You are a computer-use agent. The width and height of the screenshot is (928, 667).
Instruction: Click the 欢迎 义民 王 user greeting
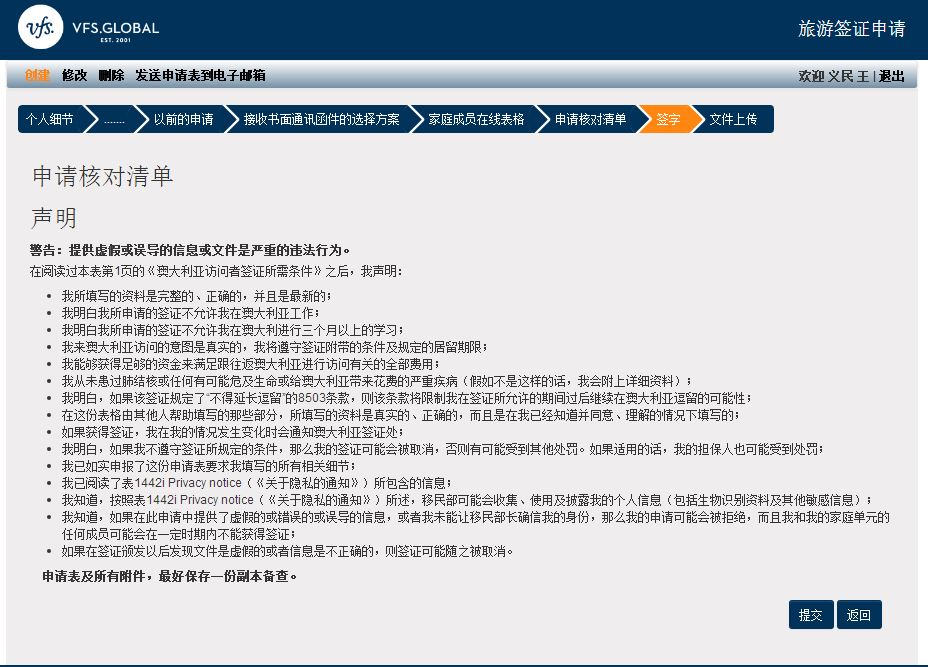834,77
